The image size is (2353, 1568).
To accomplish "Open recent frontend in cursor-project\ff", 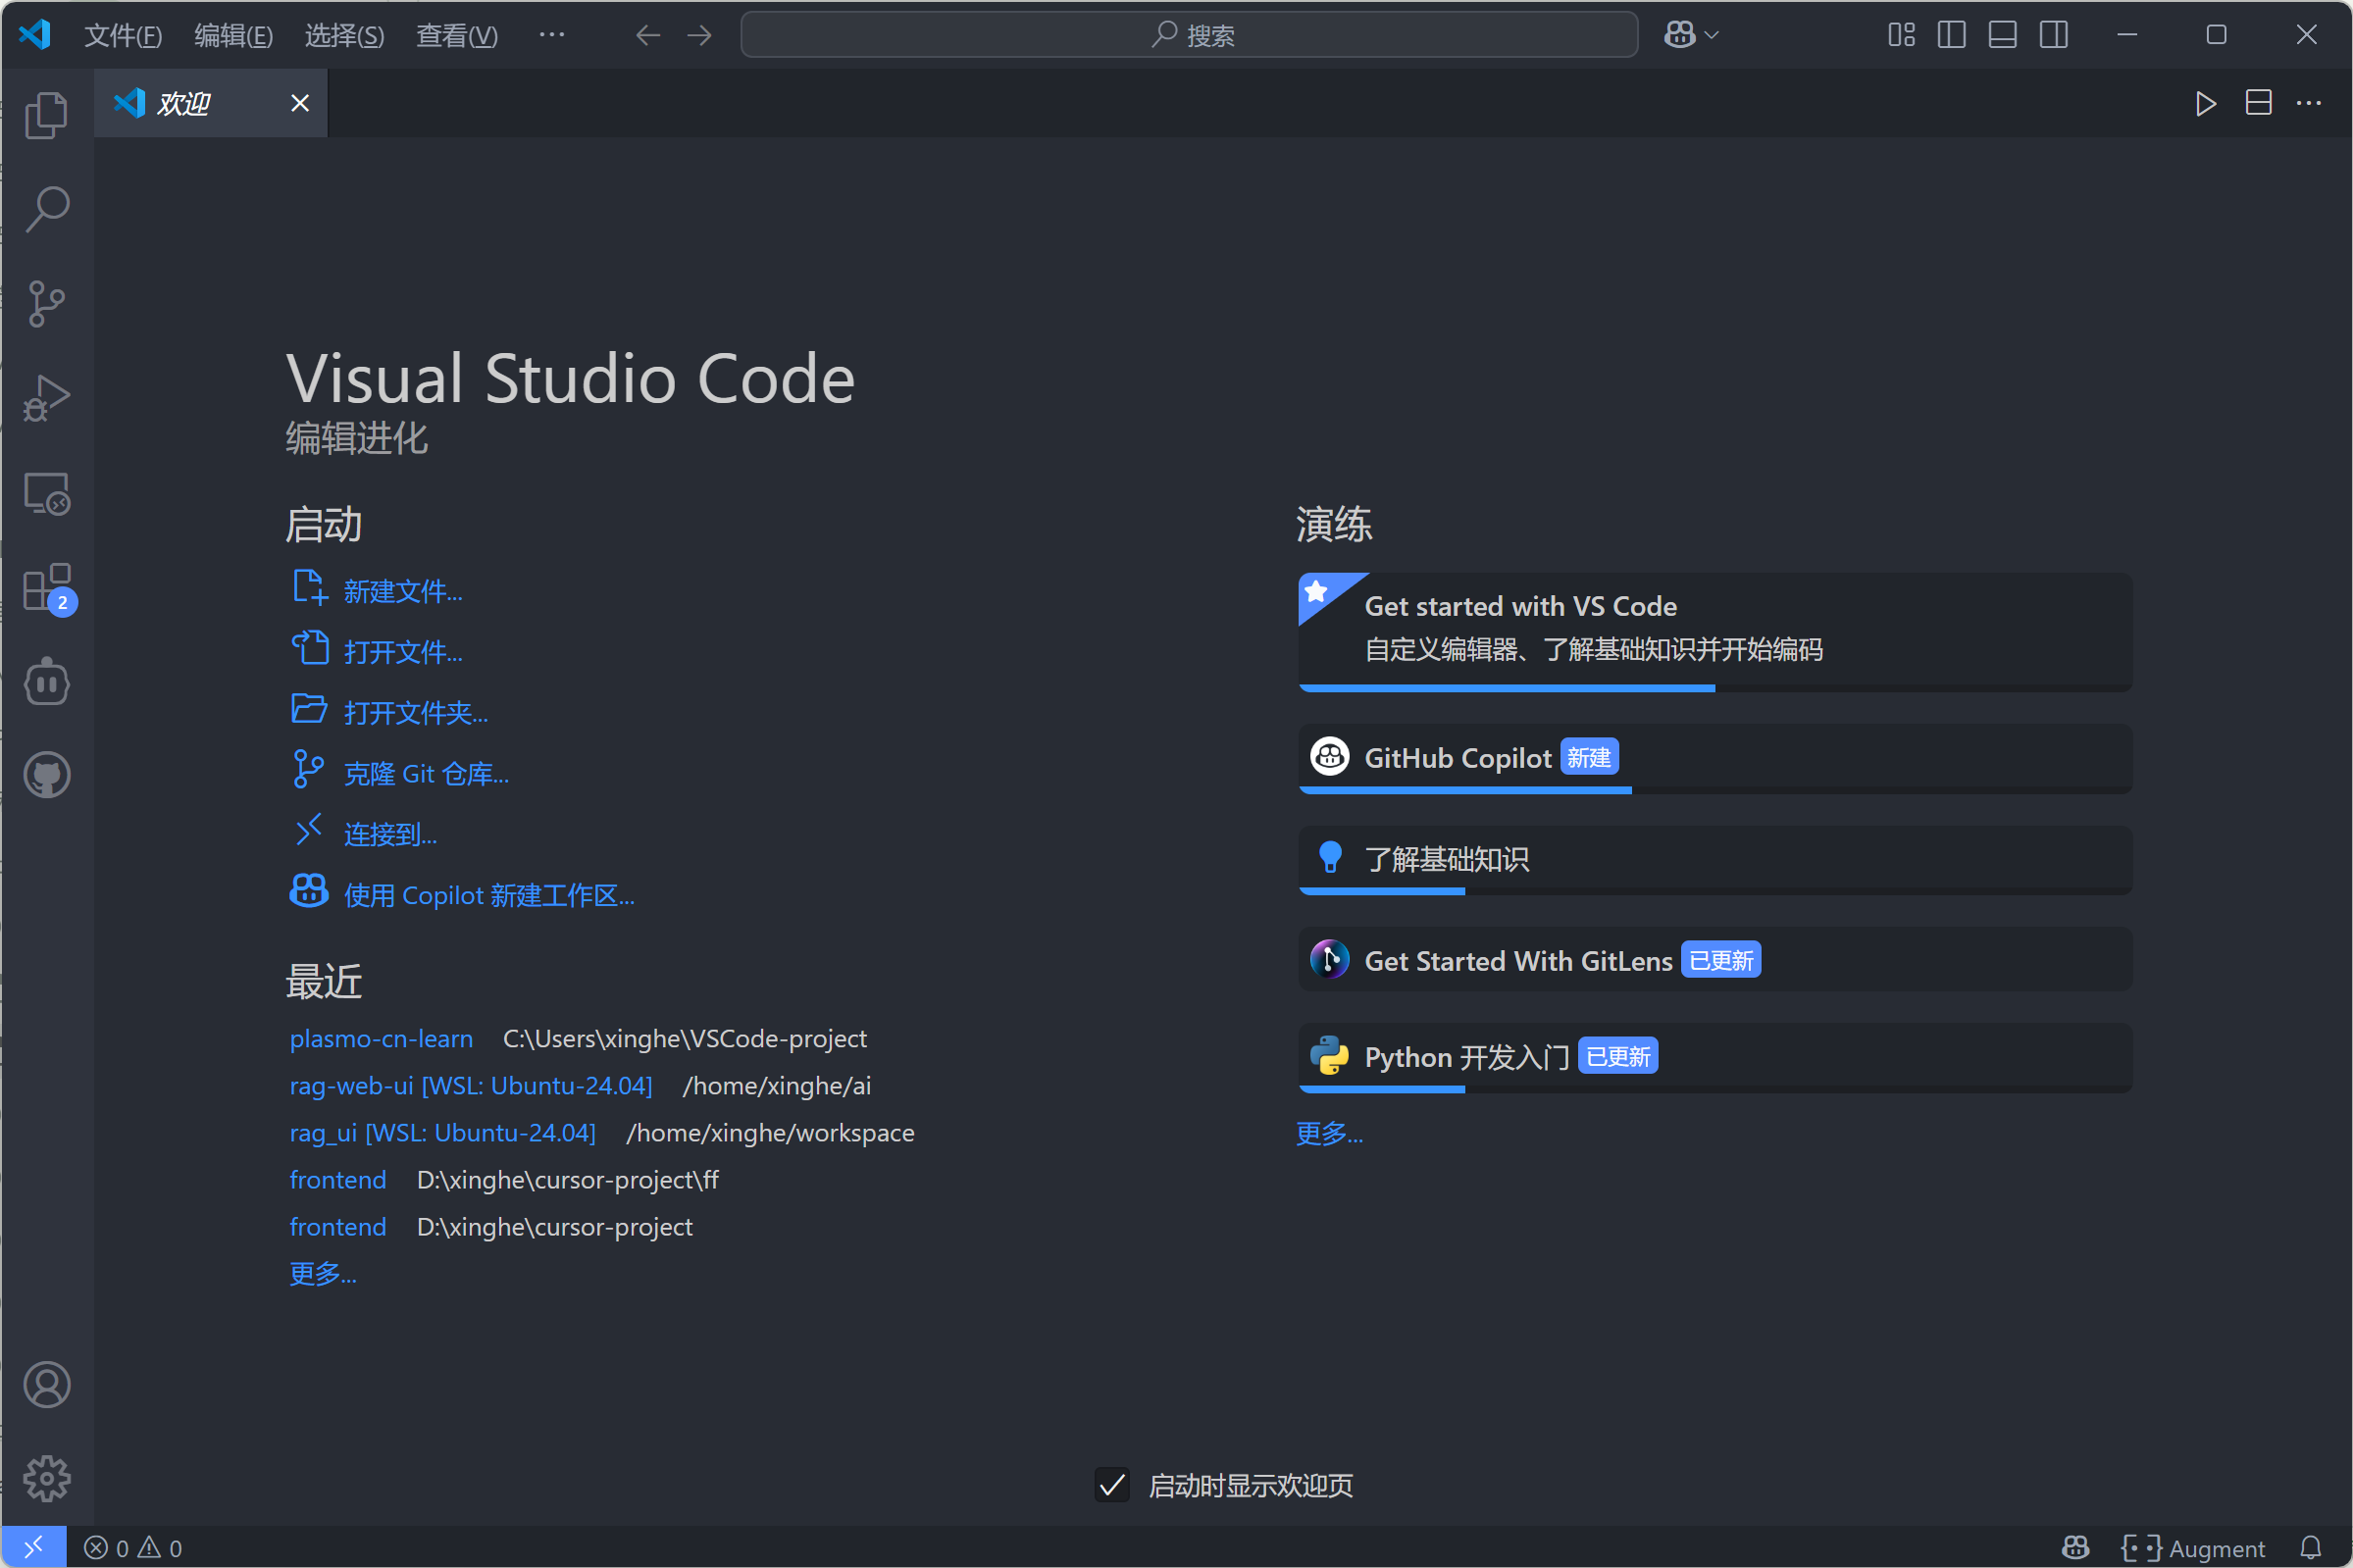I will [338, 1180].
